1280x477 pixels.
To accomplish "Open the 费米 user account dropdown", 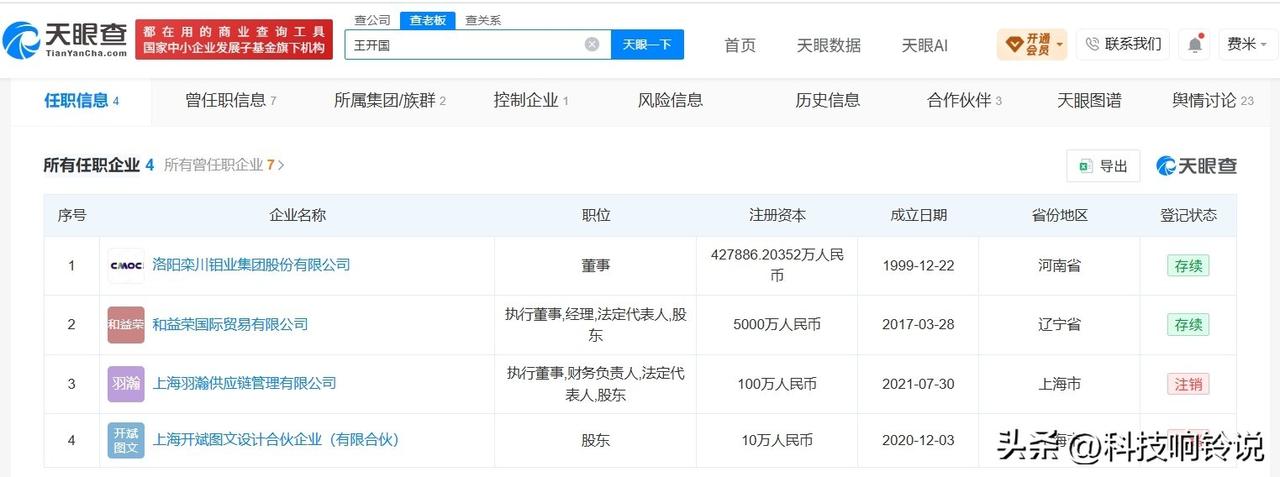I will [1247, 44].
